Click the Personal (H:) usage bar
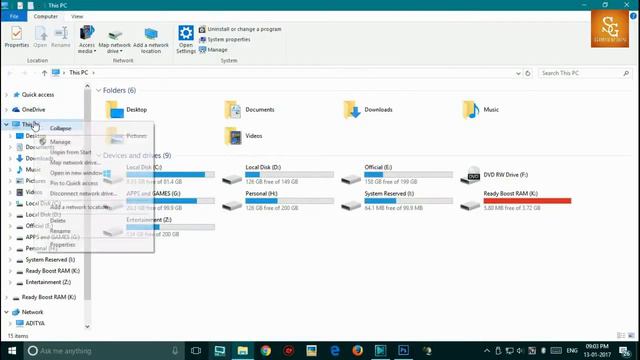The width and height of the screenshot is (640, 360). pos(289,201)
